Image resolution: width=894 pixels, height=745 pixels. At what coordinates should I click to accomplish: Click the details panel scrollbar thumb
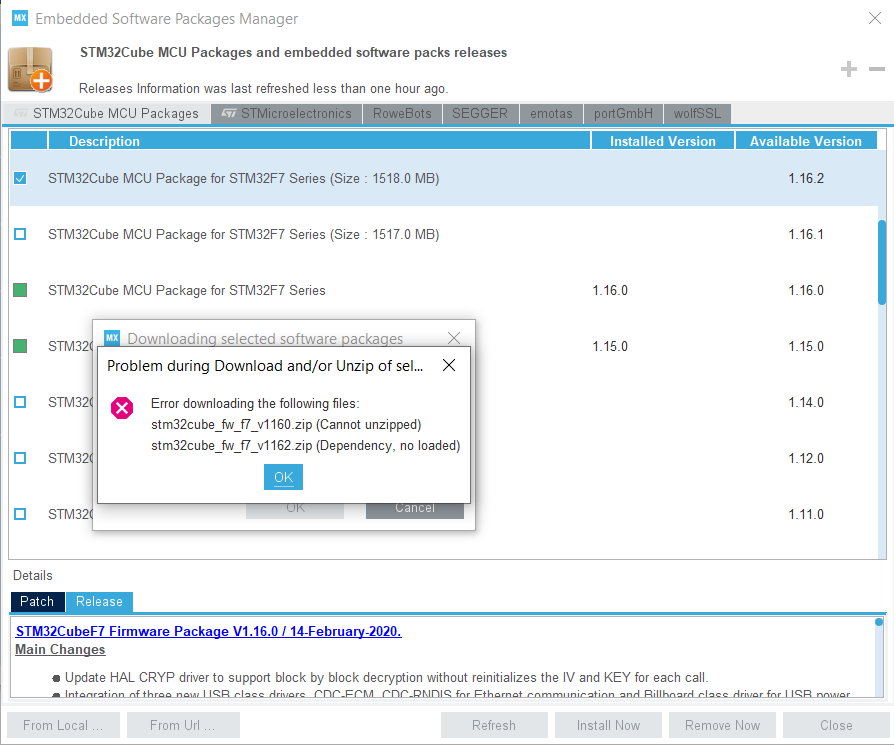(x=879, y=622)
